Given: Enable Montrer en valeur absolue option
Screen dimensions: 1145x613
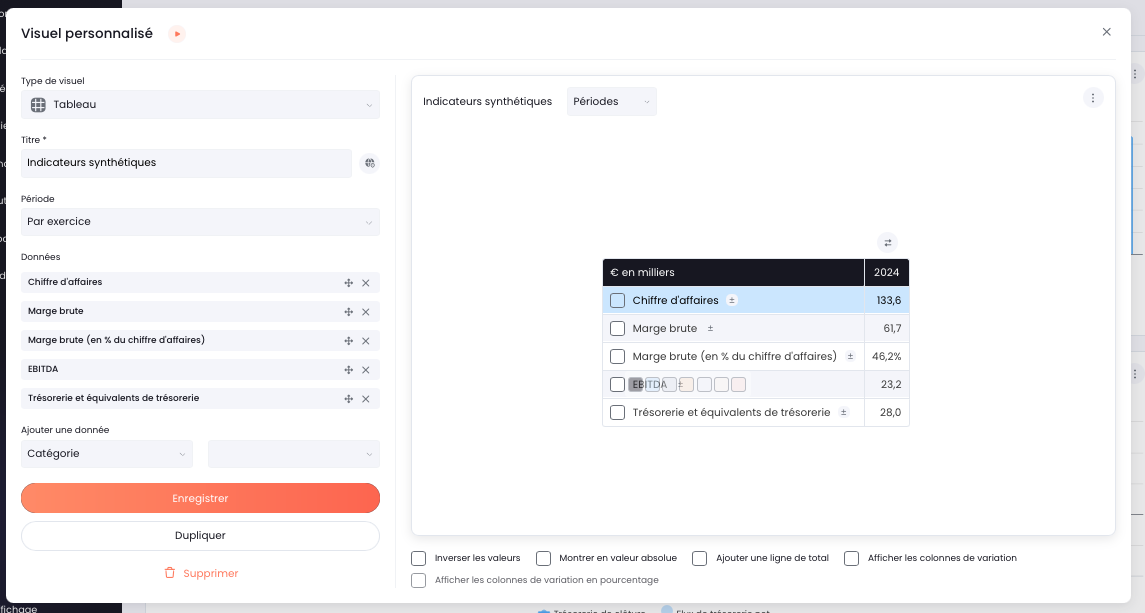Looking at the screenshot, I should click(x=543, y=558).
